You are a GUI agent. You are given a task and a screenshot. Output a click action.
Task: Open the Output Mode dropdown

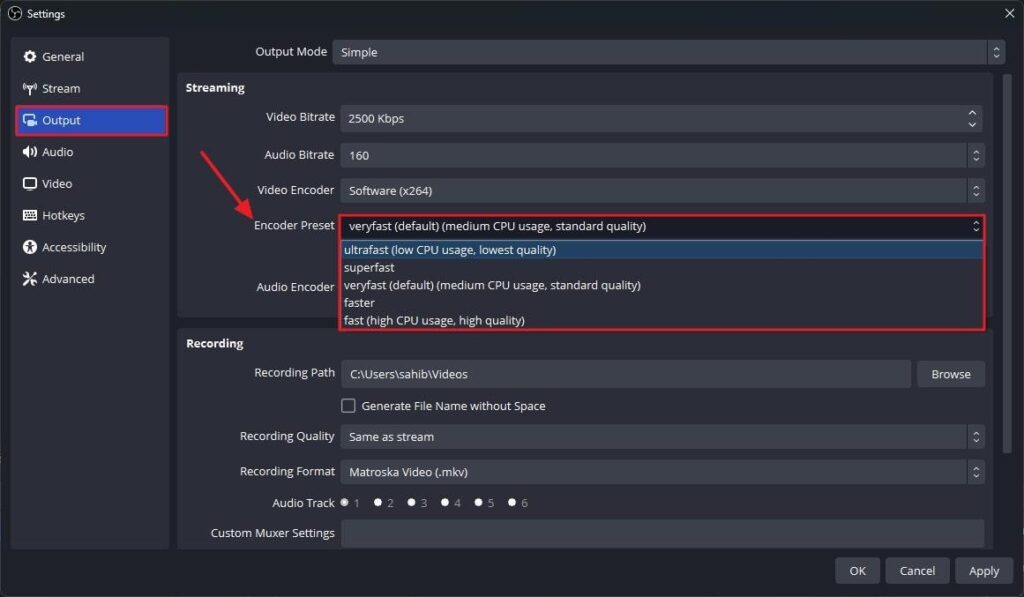668,52
